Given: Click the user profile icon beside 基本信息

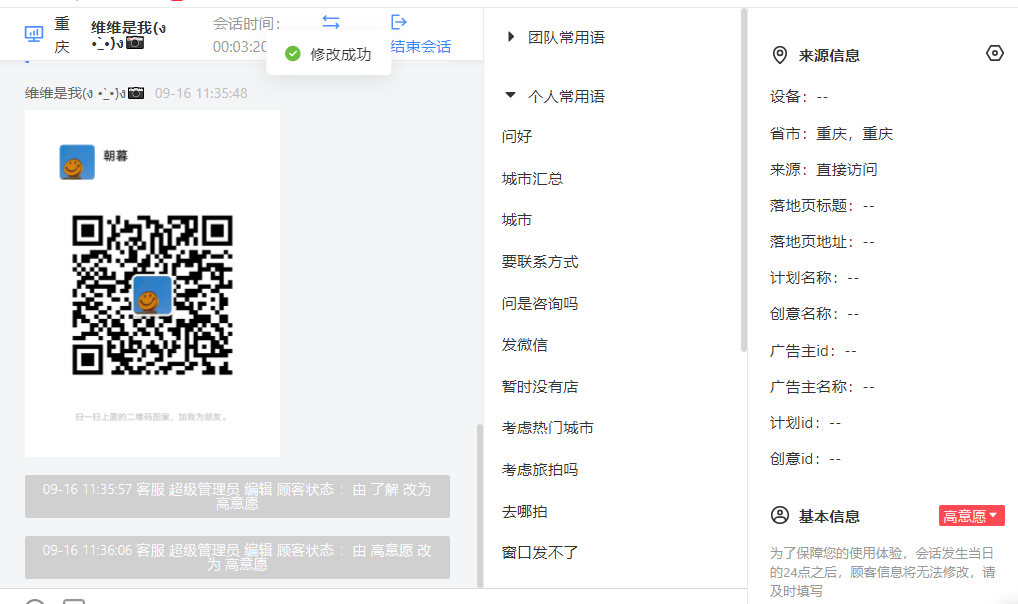Looking at the screenshot, I should click(x=780, y=516).
